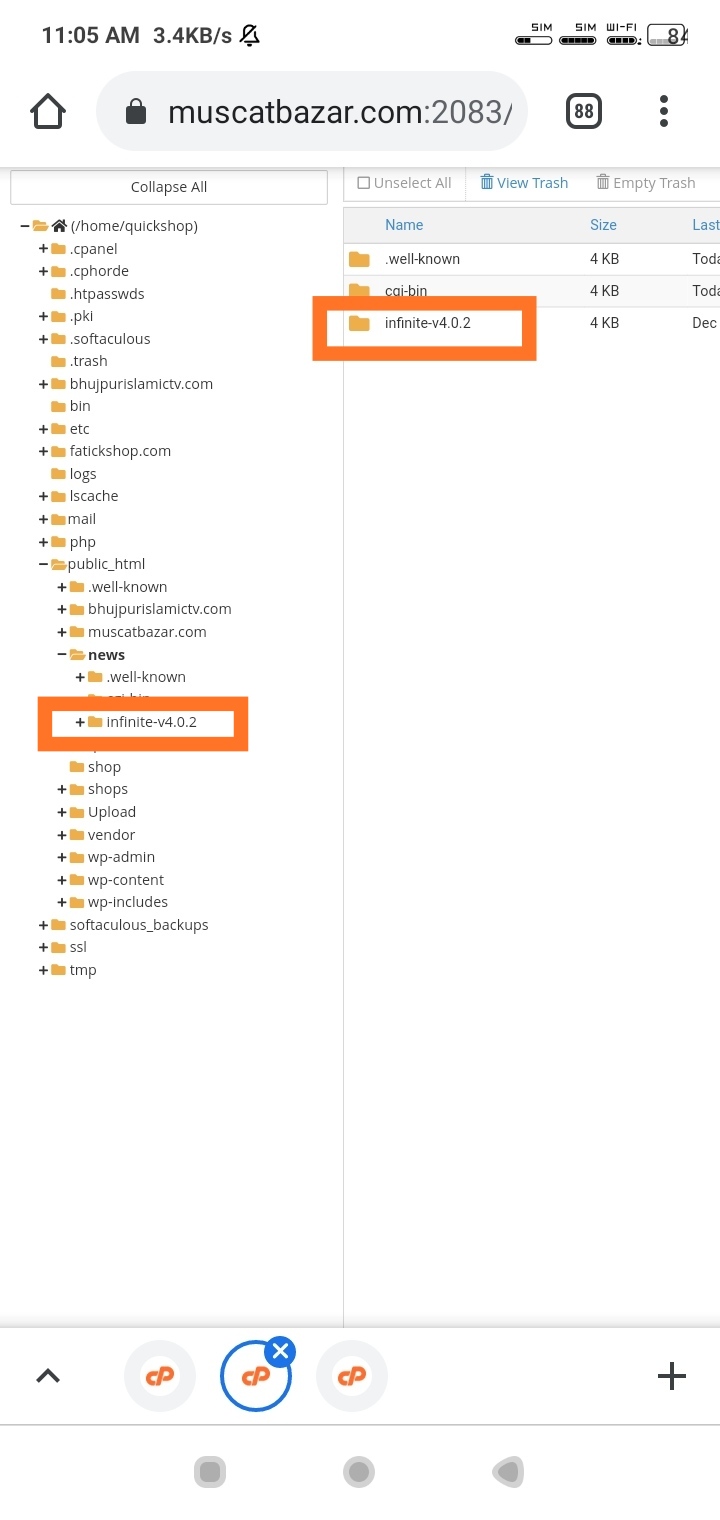Image resolution: width=720 pixels, height=1520 pixels.
Task: Click the Empty Trash button
Action: click(x=646, y=183)
